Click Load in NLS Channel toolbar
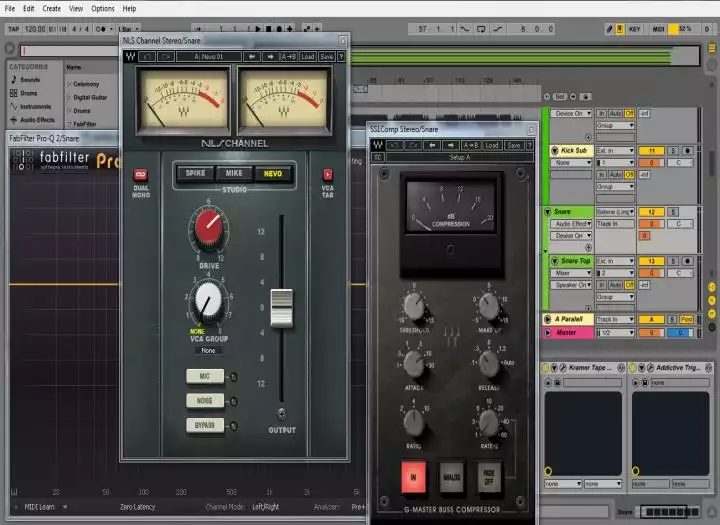This screenshot has width=720, height=525. (x=308, y=56)
